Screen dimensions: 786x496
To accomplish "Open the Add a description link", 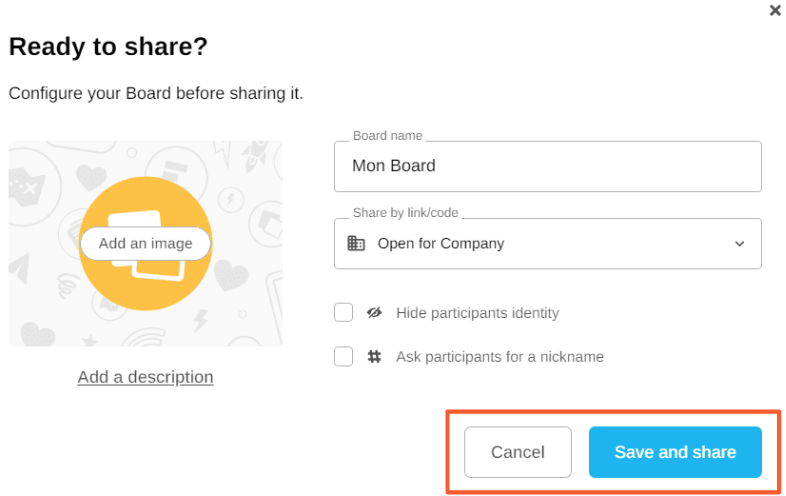I will tap(145, 377).
